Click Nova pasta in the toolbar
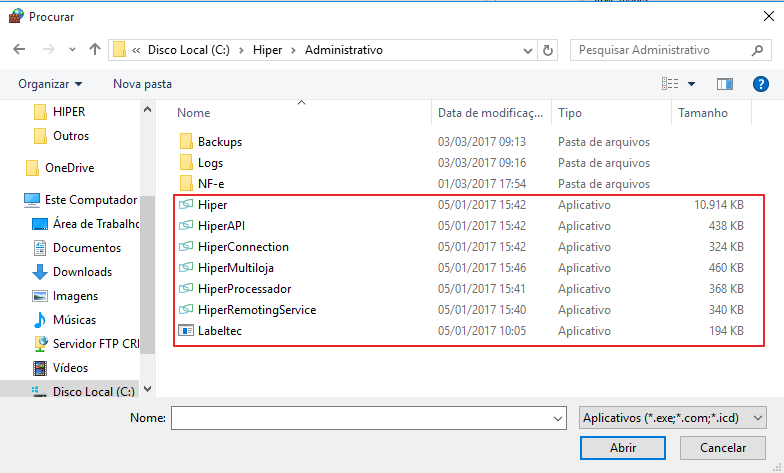This screenshot has width=784, height=473. click(x=142, y=84)
